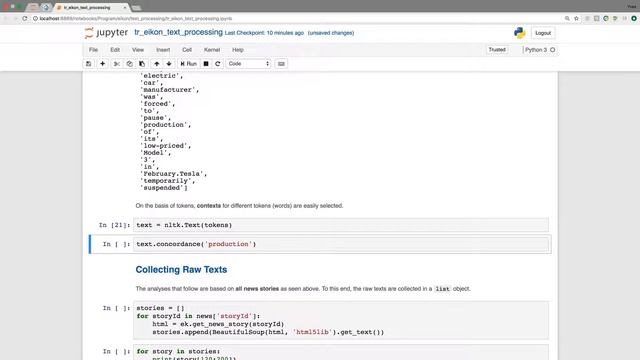
Task: Move selected cell up with the arrow icon
Action: point(156,64)
